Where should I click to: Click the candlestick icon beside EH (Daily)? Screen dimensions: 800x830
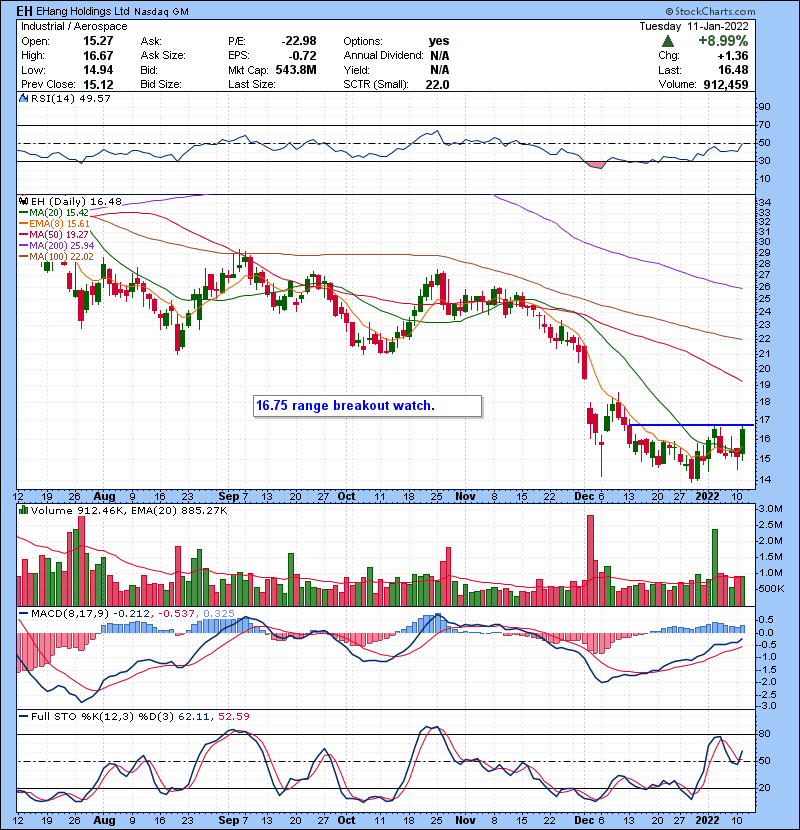click(x=23, y=201)
